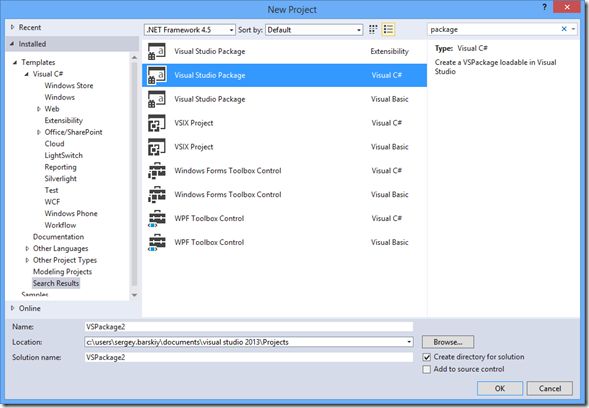Open the help question mark
This screenshot has width=589, height=408.
544,7
